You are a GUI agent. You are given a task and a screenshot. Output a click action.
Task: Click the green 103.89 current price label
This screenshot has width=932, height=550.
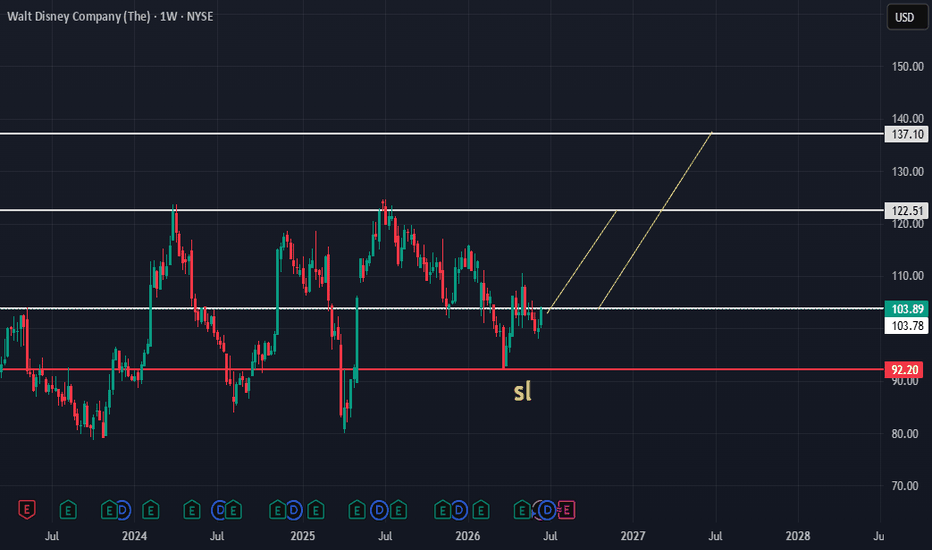point(906,309)
